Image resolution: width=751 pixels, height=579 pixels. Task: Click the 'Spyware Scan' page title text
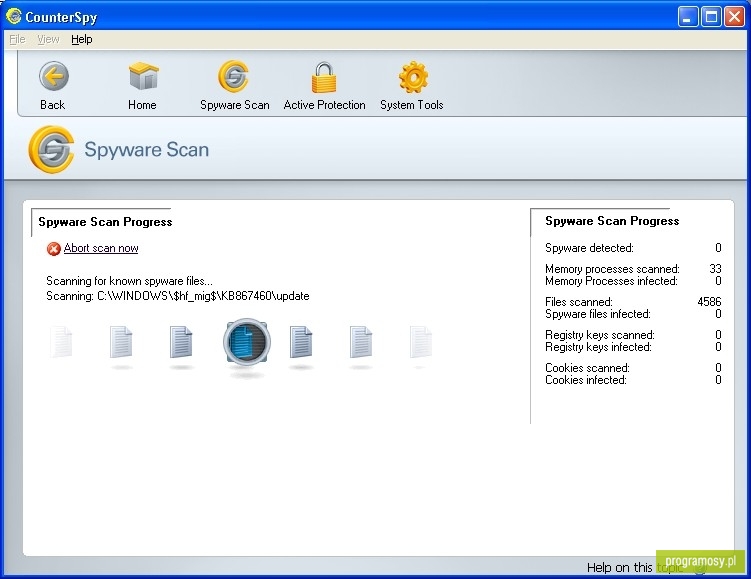147,149
